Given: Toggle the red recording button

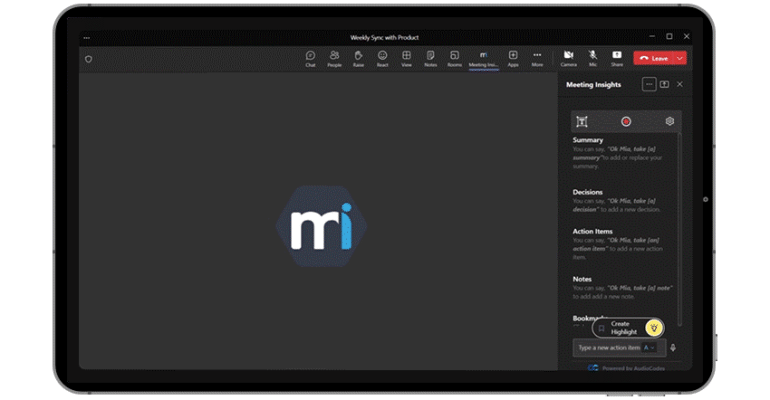Looking at the screenshot, I should [x=626, y=122].
